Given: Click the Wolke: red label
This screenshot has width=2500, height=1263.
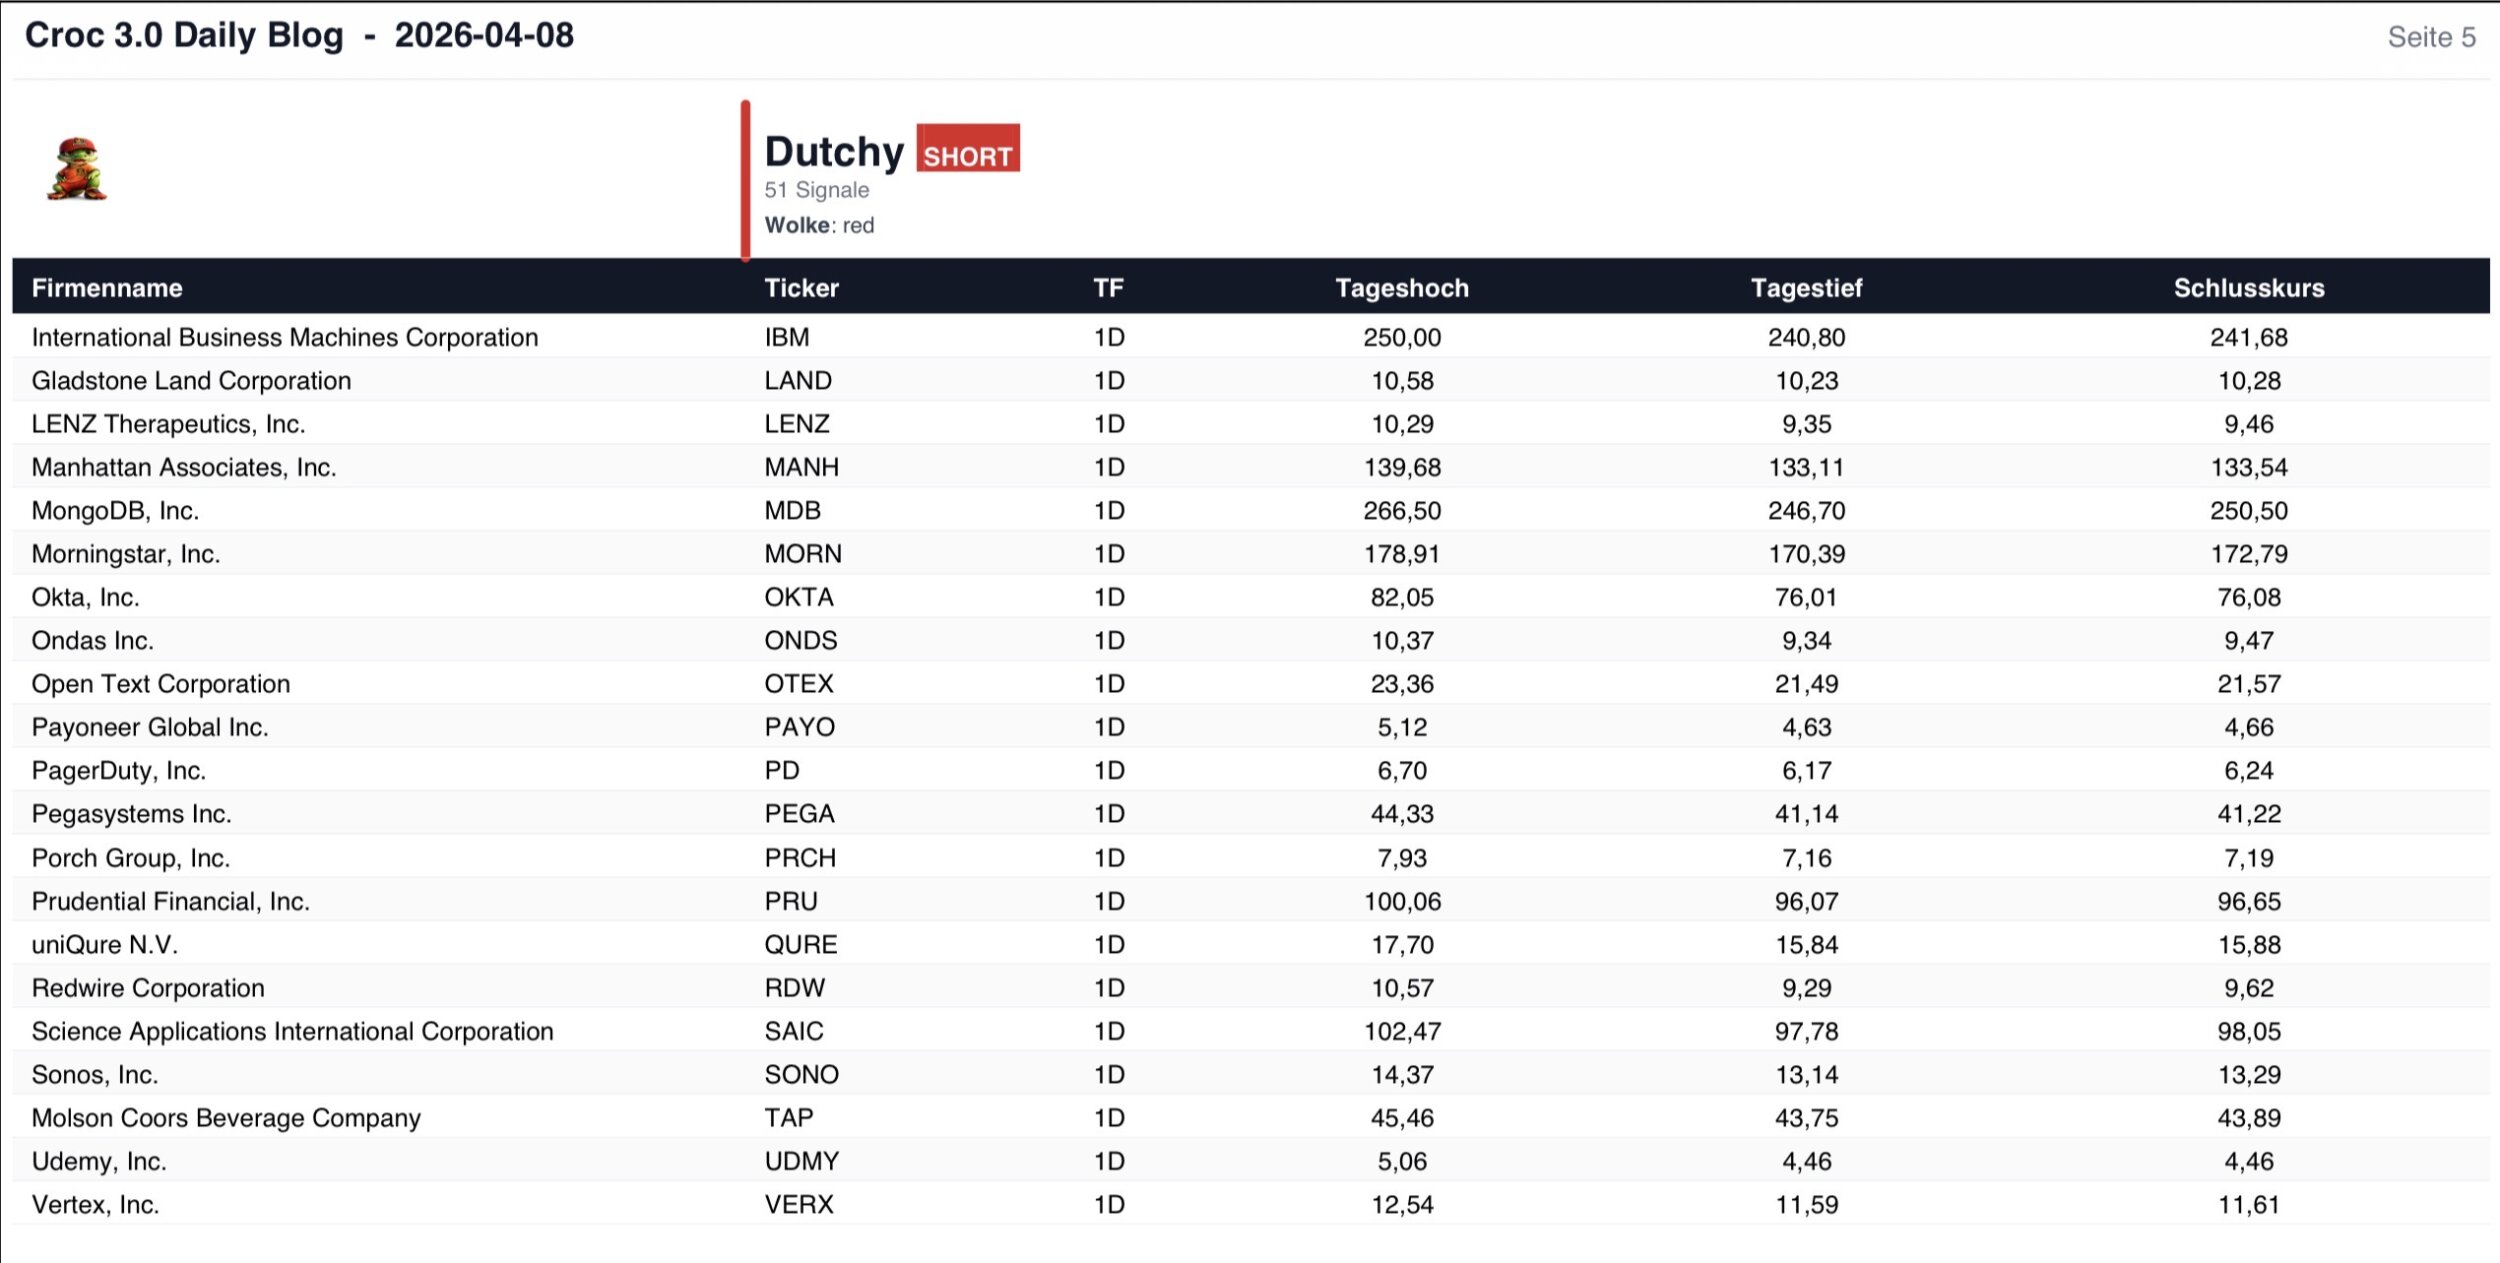Looking at the screenshot, I should pyautogui.click(x=819, y=225).
